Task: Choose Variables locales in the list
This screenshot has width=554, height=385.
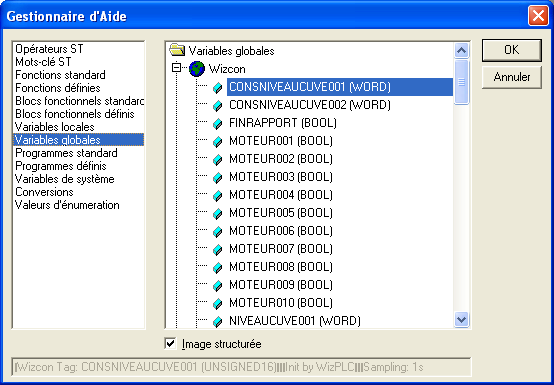Action: [x=55, y=127]
